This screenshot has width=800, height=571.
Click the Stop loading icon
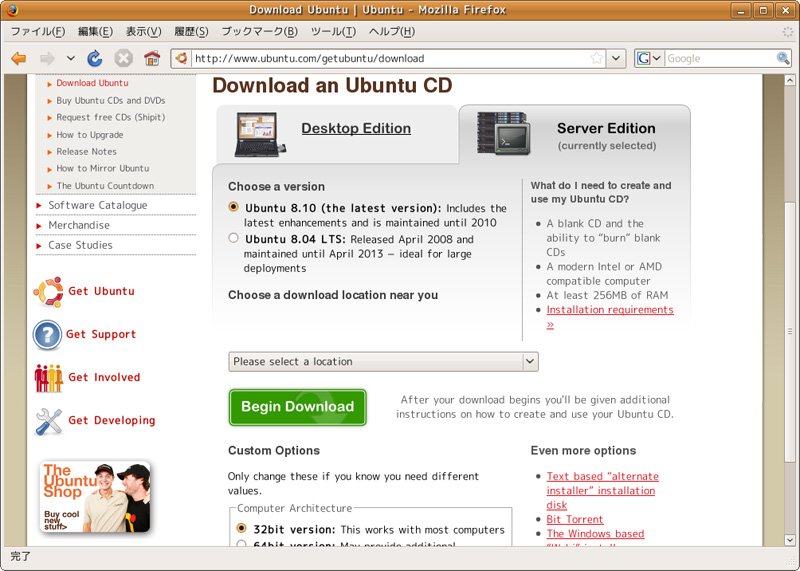[123, 59]
